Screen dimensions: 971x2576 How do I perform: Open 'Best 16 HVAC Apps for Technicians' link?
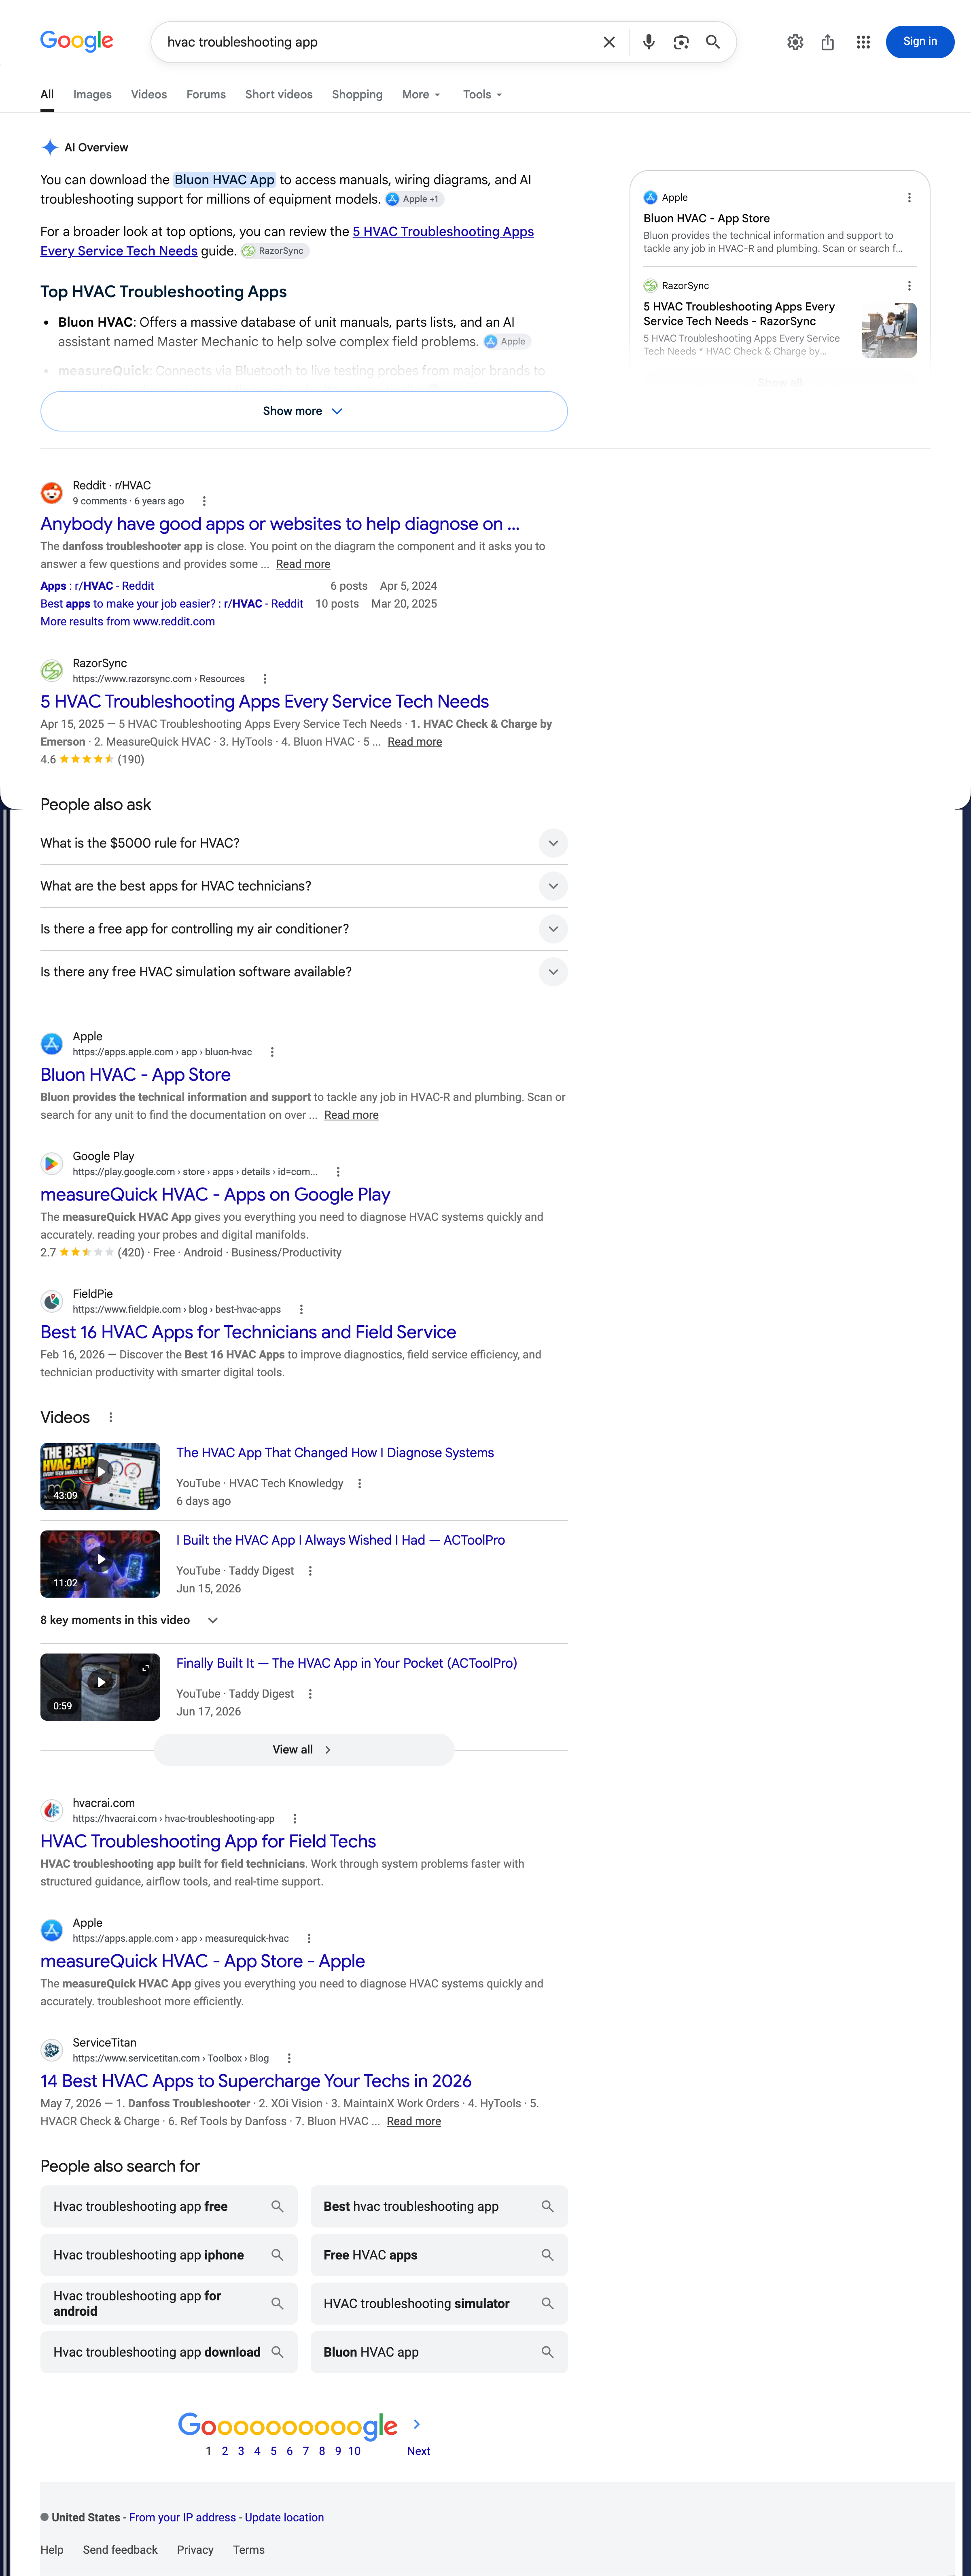248,1332
